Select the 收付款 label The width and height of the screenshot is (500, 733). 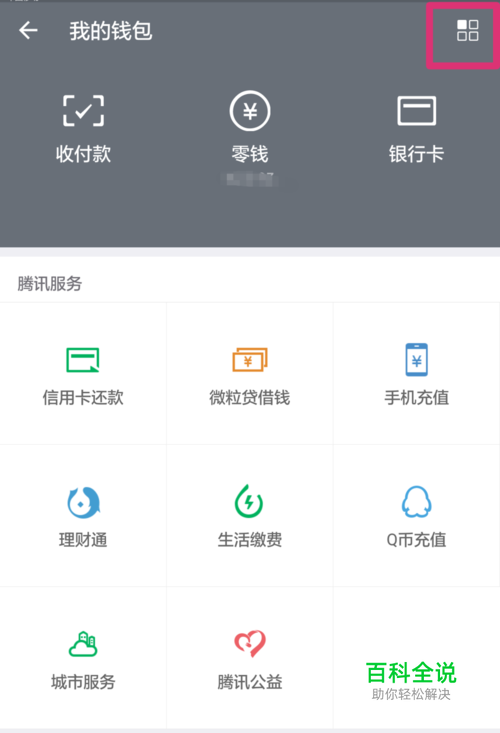(84, 154)
